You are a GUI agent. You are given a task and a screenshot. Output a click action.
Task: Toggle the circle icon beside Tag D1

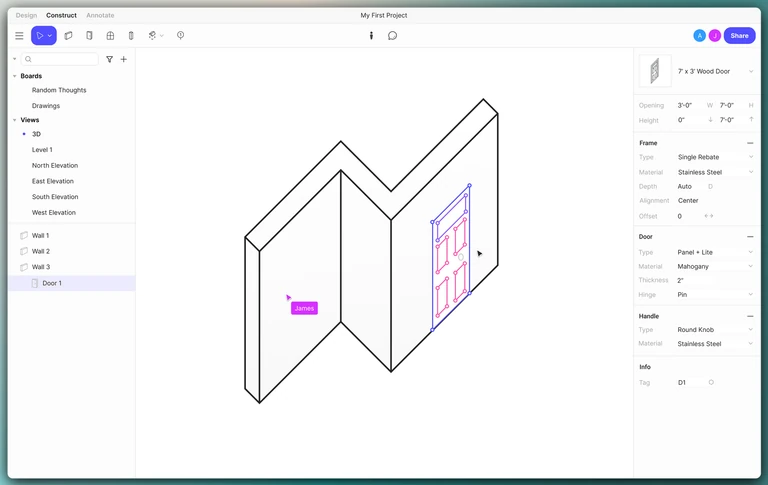coord(711,382)
